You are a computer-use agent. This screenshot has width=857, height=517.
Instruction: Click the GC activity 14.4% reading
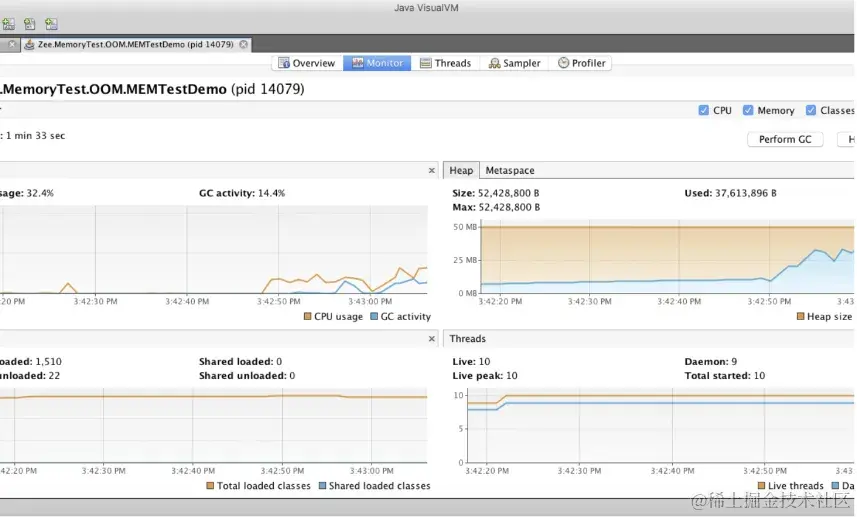tap(242, 193)
